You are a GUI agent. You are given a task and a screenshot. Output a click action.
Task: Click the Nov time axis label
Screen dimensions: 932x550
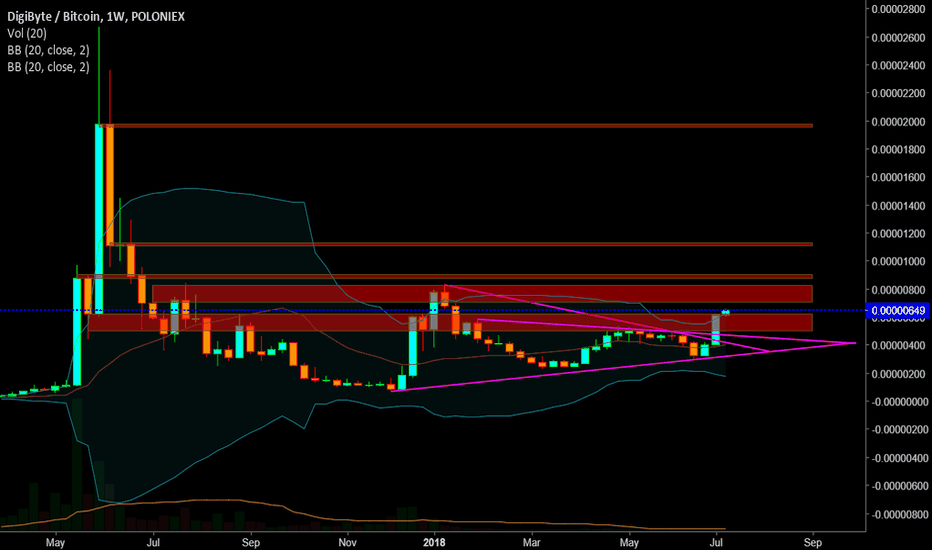point(347,542)
